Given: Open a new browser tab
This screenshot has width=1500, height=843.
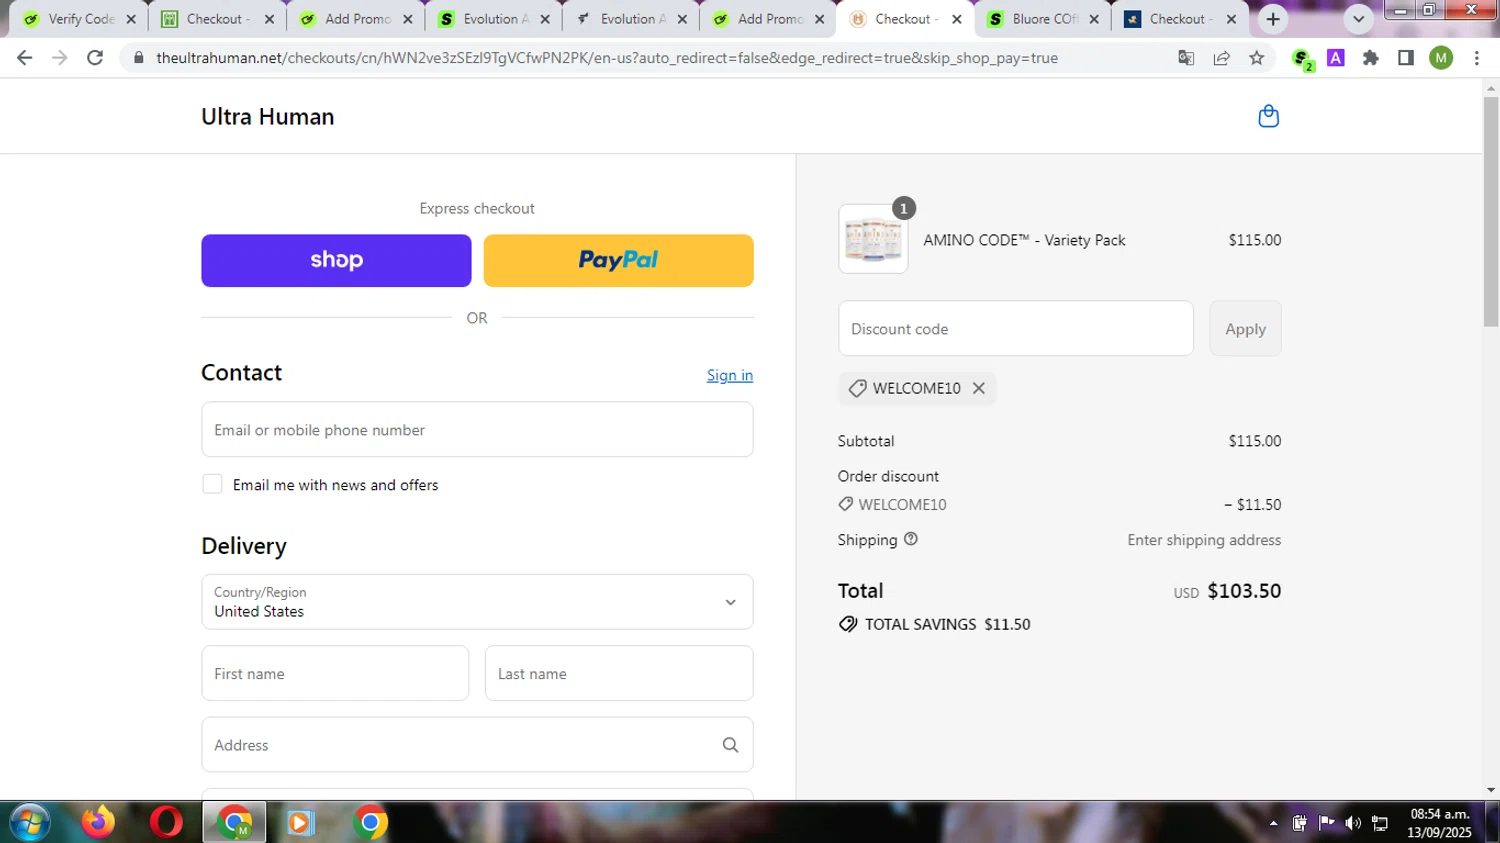Looking at the screenshot, I should click(x=1273, y=19).
